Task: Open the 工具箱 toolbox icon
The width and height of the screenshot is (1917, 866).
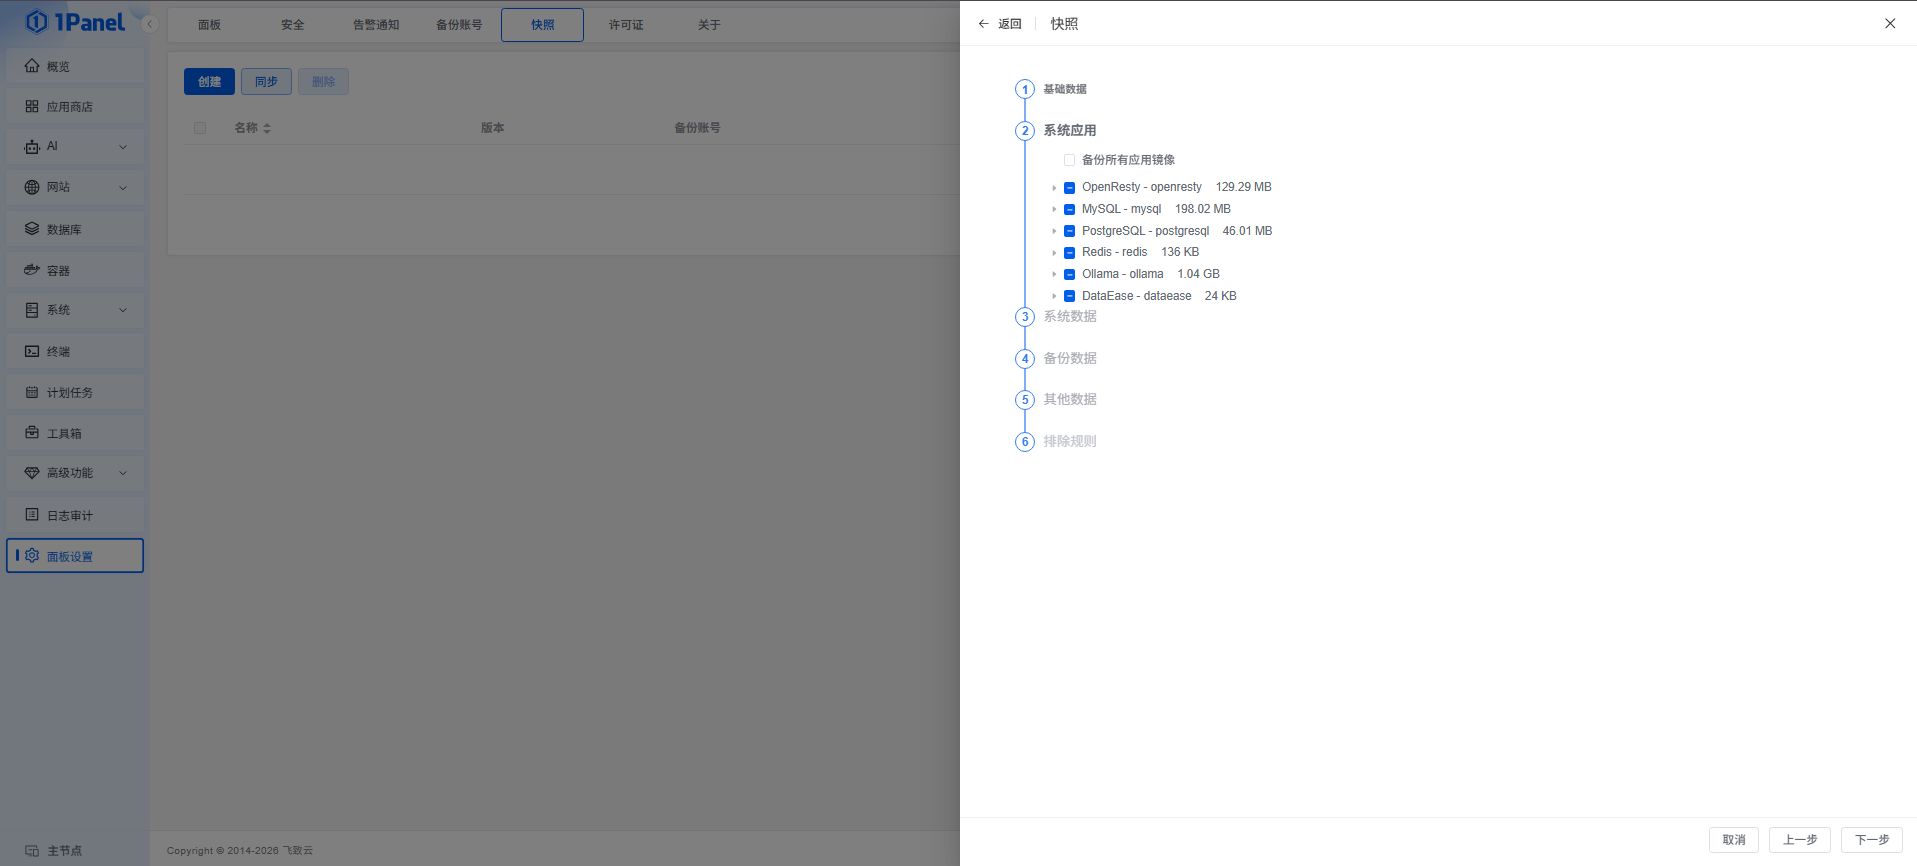Action: pos(32,433)
